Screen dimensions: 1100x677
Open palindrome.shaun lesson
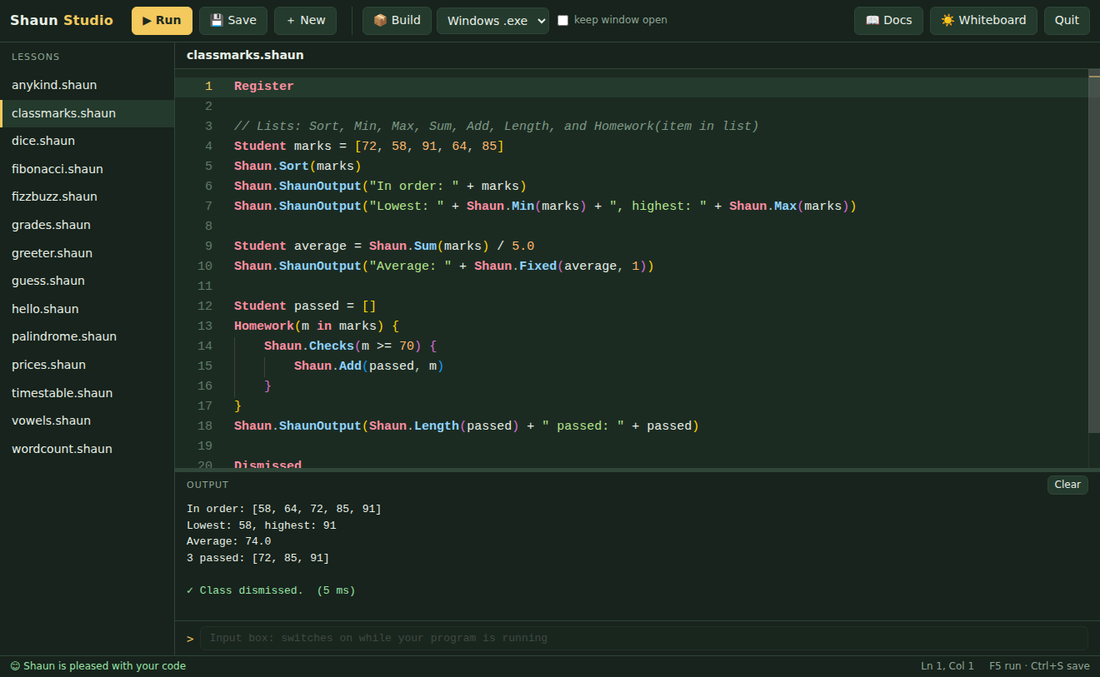click(87, 337)
